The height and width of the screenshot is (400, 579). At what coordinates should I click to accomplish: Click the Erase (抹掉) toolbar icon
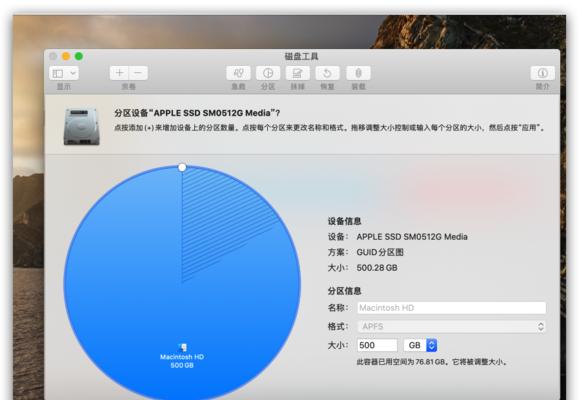298,73
